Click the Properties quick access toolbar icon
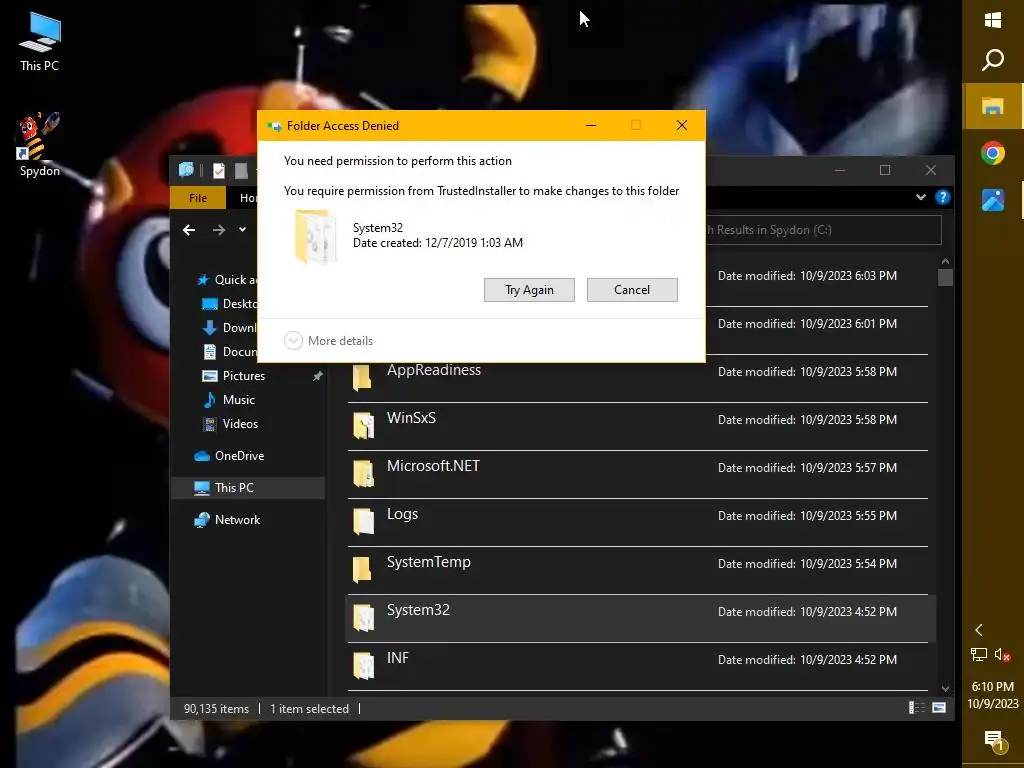Viewport: 1024px width, 768px height. 219,170
